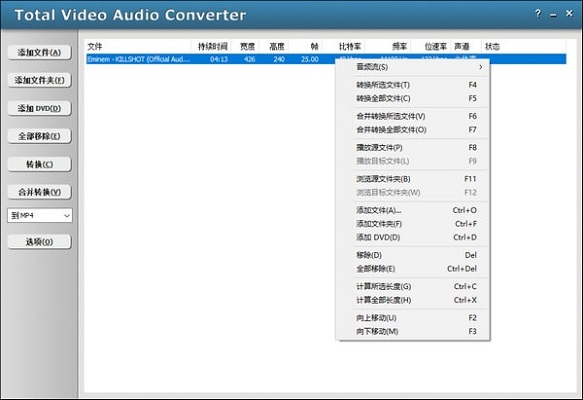This screenshot has width=583, height=400.
Task: Click the 25.00 frame rate cell
Action: pos(310,59)
